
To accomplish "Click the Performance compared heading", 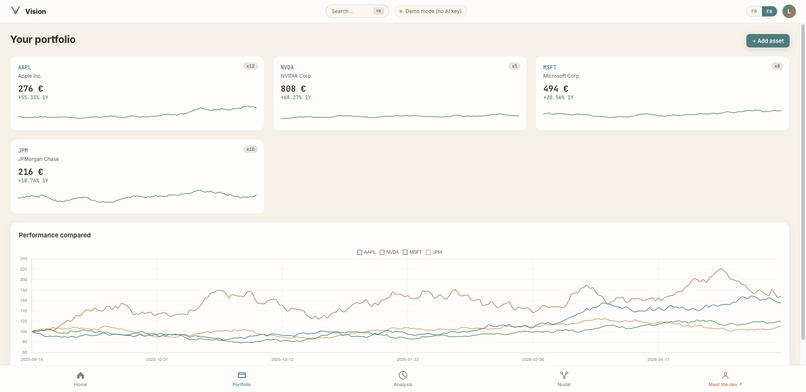I will (x=54, y=235).
